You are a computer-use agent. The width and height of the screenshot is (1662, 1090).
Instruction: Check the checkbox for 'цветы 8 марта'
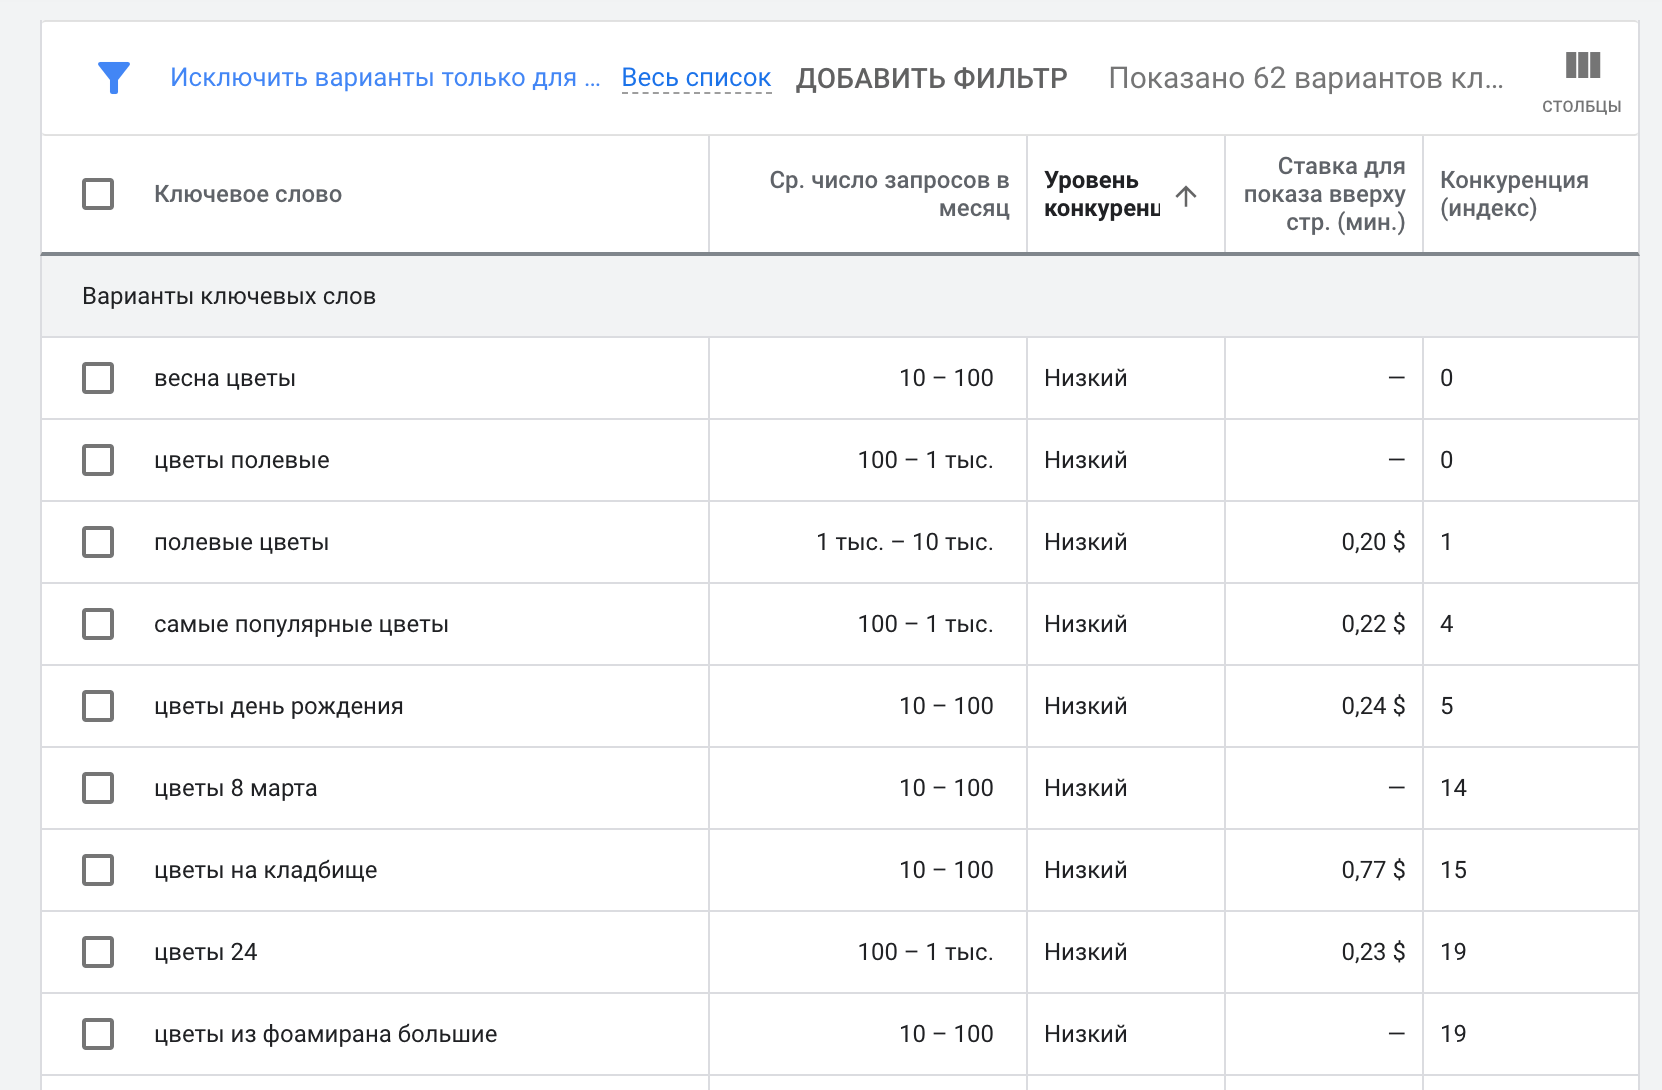pyautogui.click(x=97, y=788)
